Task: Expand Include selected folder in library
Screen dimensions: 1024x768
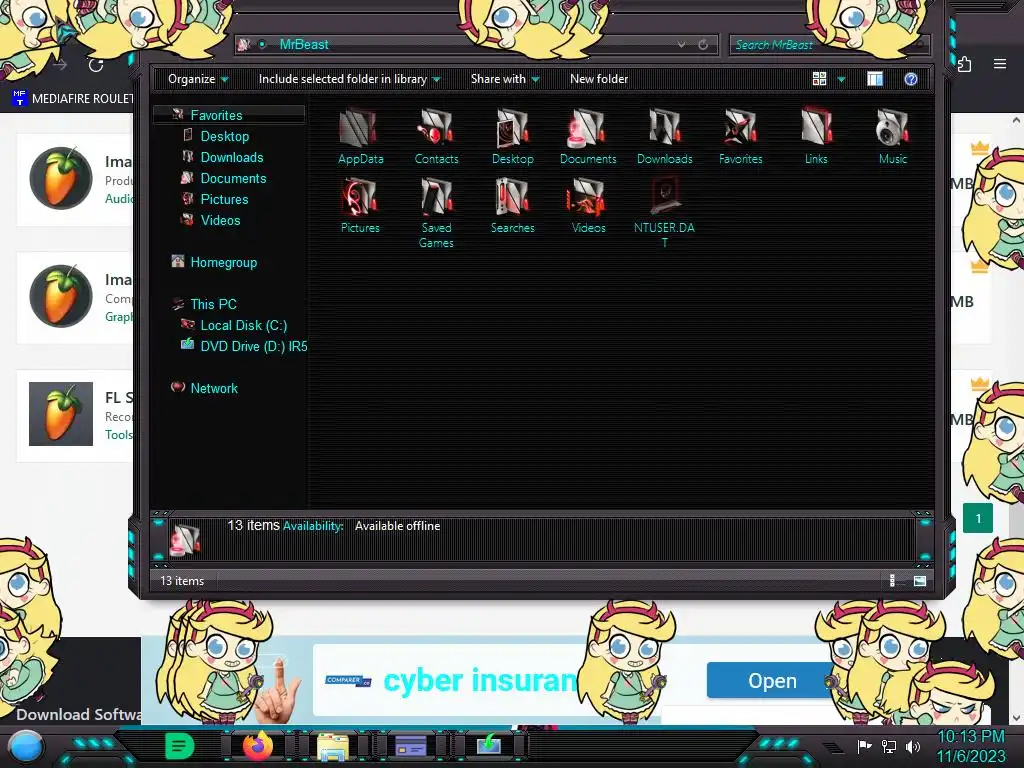Action: click(x=349, y=79)
